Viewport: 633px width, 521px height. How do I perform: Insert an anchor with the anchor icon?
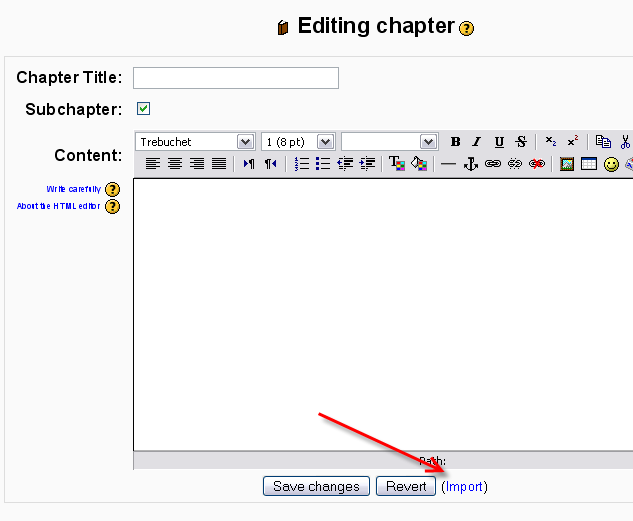[471, 164]
